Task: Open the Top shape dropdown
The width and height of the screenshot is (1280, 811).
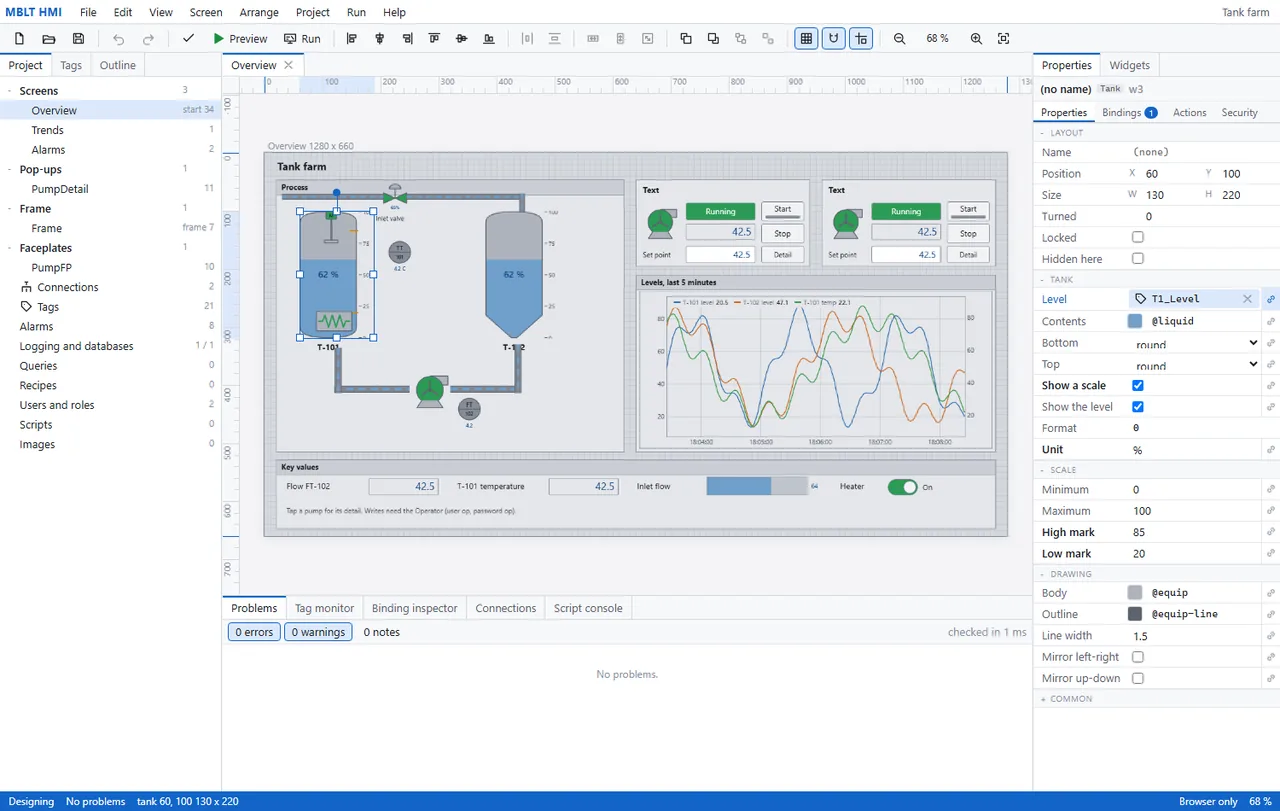Action: point(1194,365)
